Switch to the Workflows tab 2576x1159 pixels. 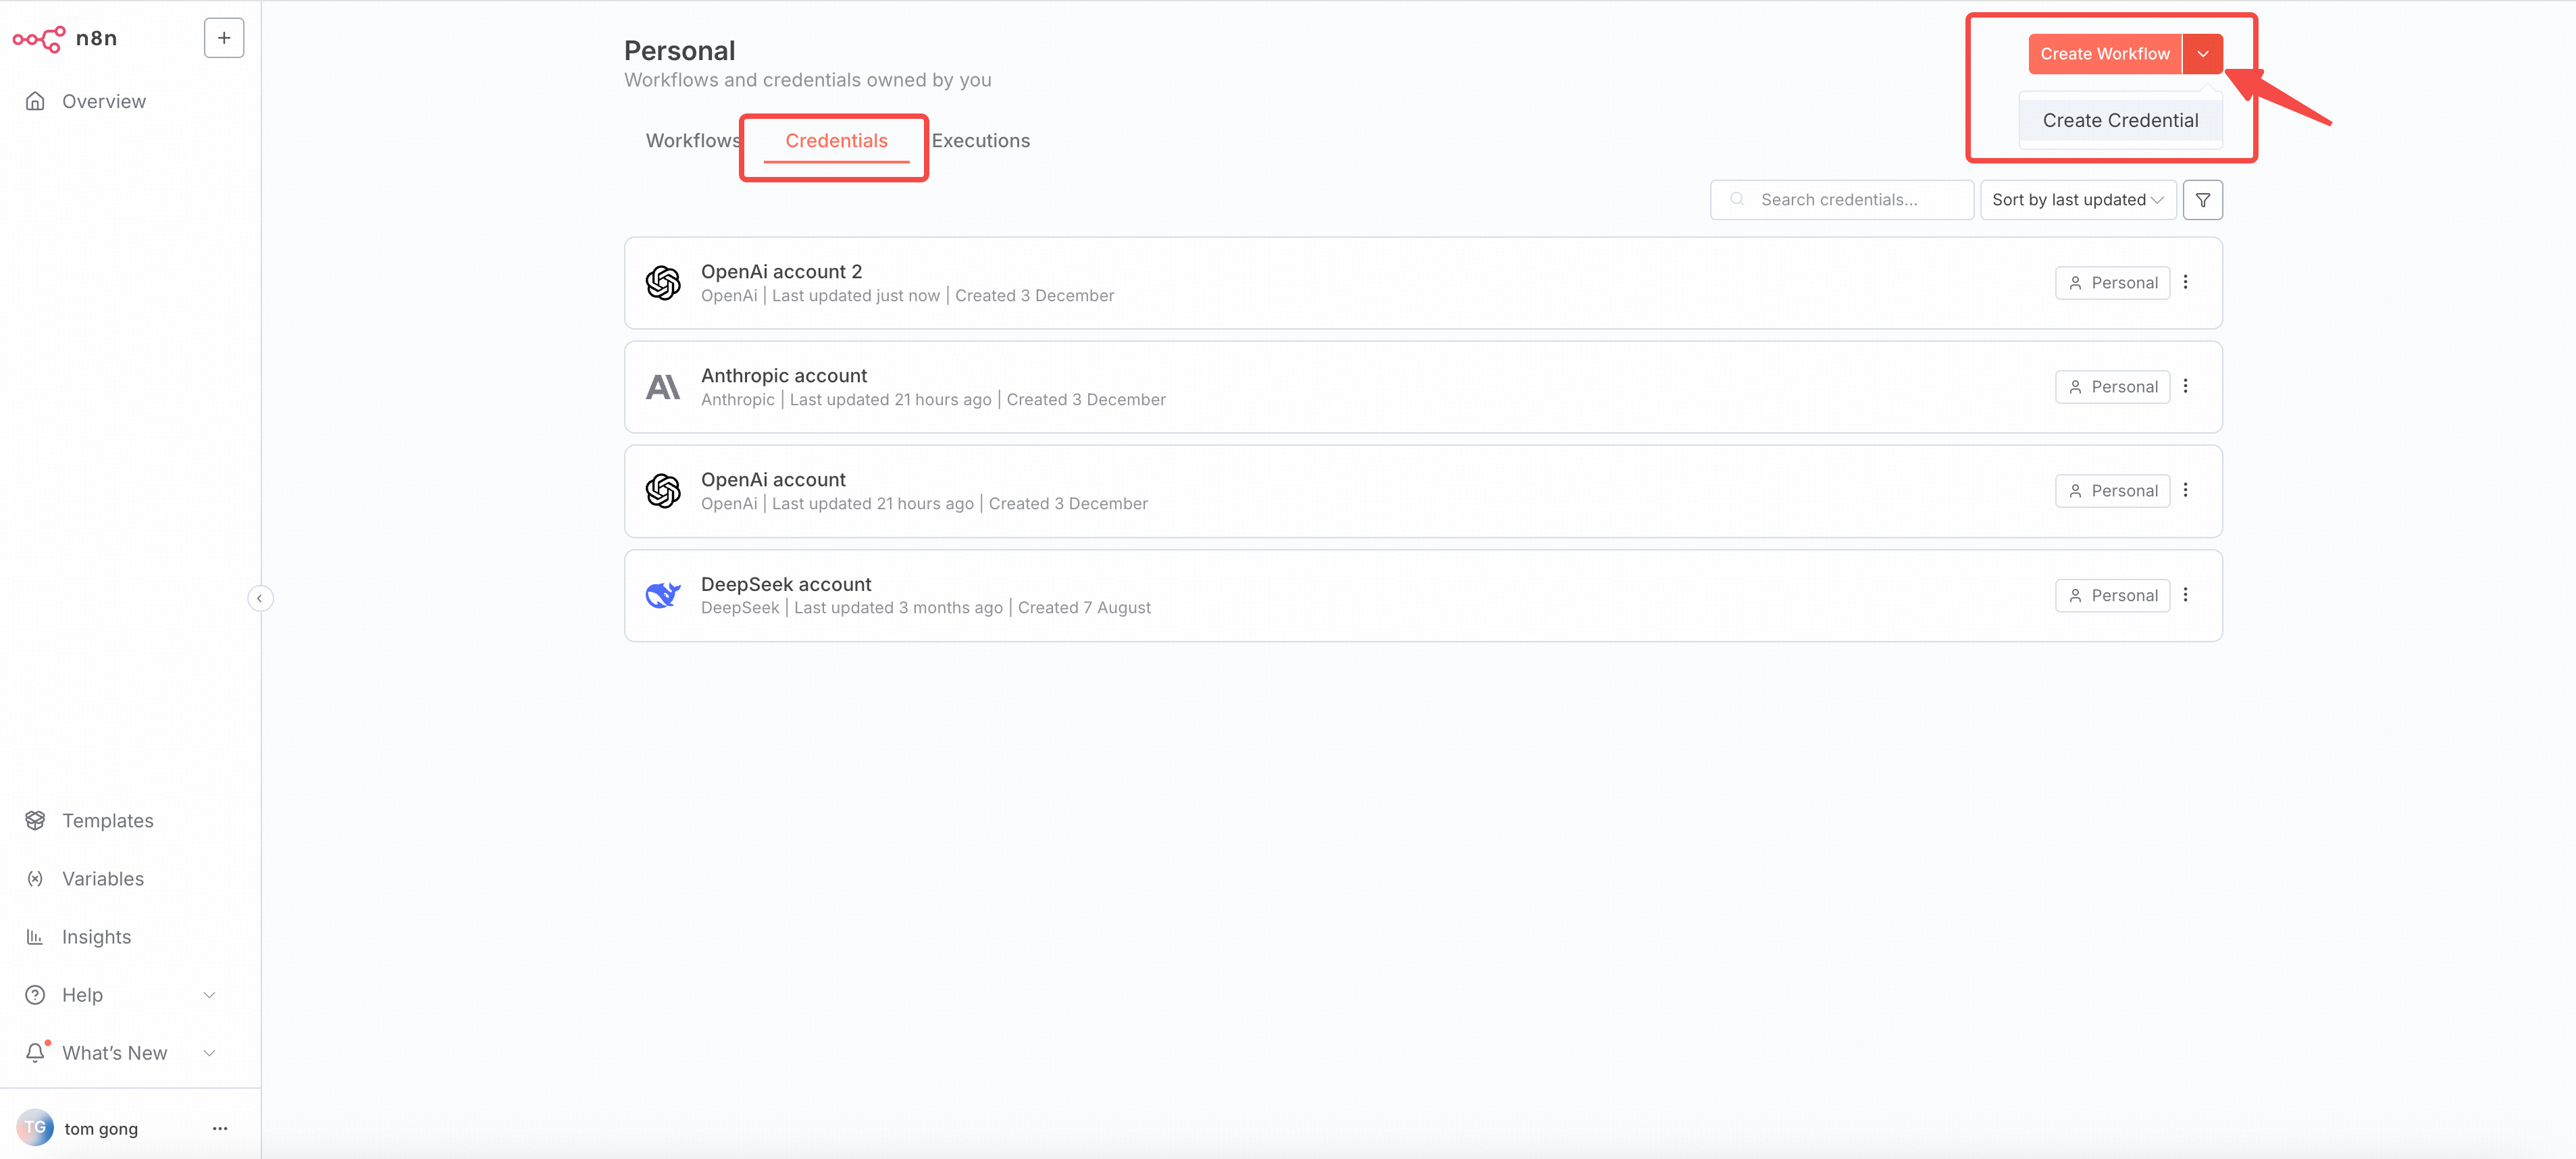(x=692, y=141)
